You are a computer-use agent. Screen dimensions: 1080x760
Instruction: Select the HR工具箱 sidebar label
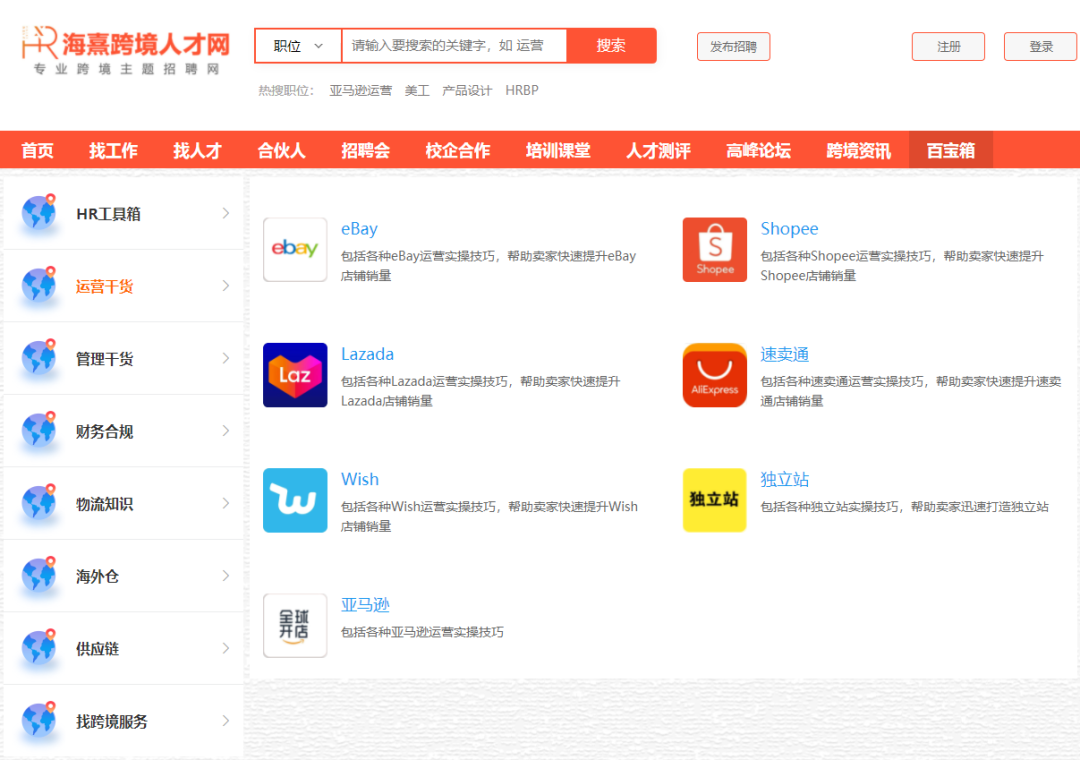(x=108, y=214)
